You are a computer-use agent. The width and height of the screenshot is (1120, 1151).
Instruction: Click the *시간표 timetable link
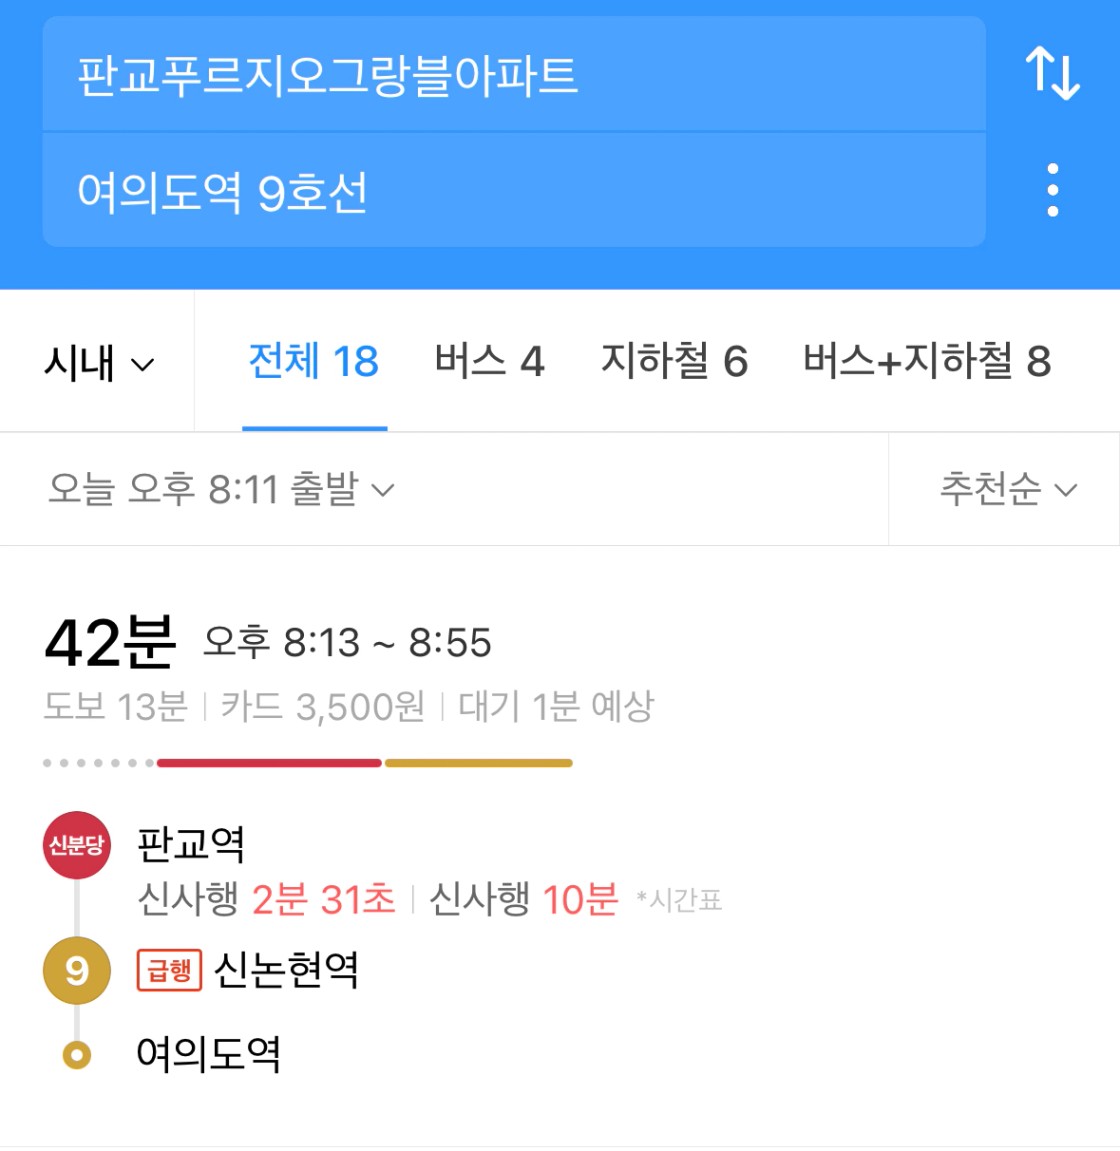[679, 900]
